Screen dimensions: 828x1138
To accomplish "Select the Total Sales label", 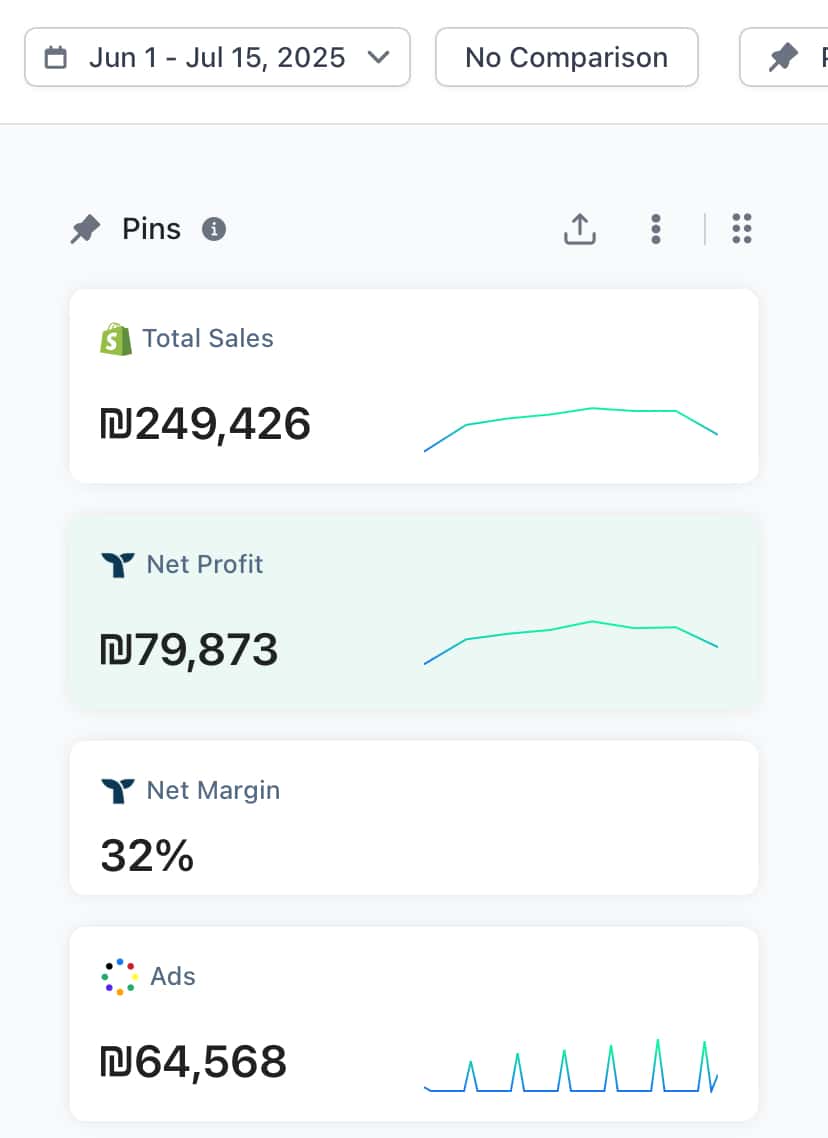I will click(208, 339).
